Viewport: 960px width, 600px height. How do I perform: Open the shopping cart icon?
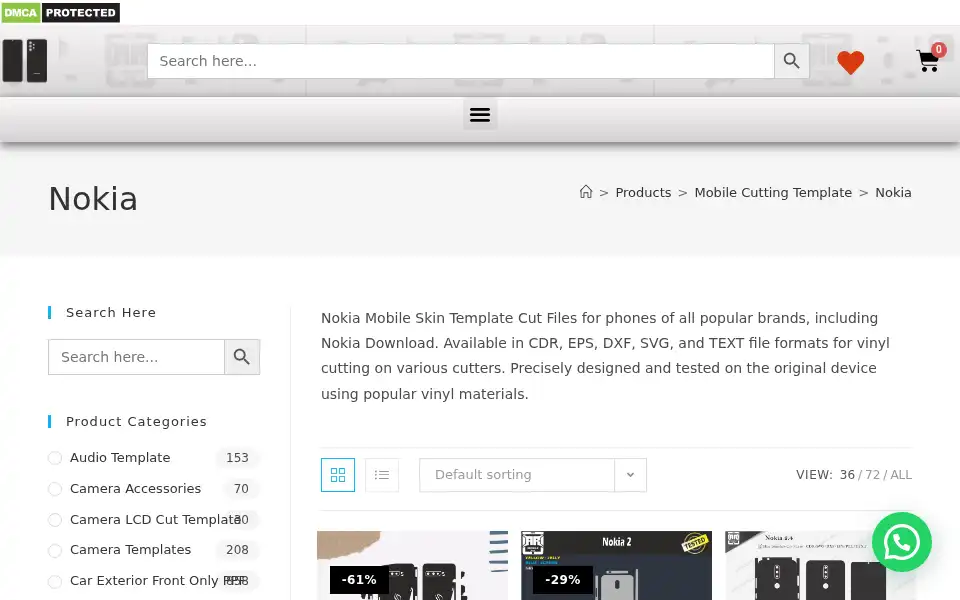click(928, 61)
